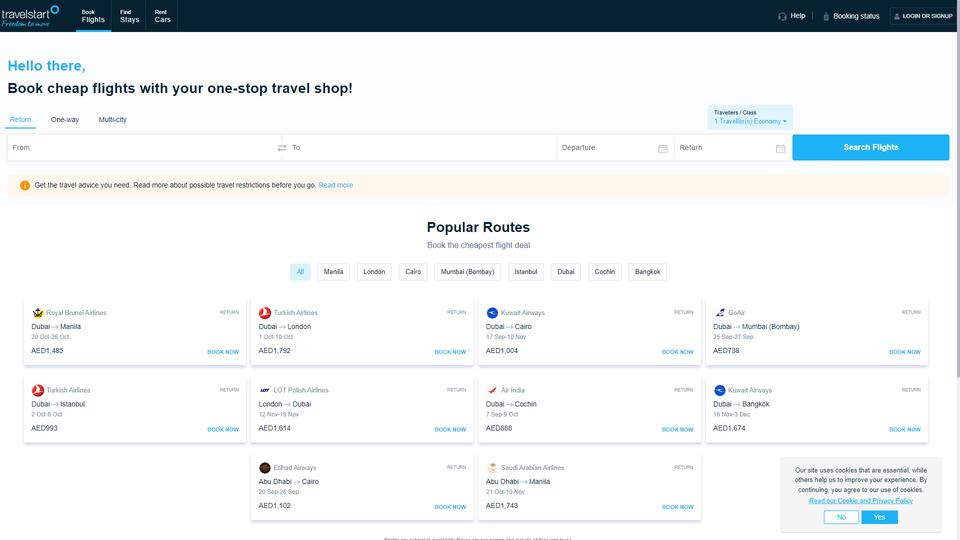Filter popular routes by Bangkok
960x540 pixels.
(x=647, y=272)
